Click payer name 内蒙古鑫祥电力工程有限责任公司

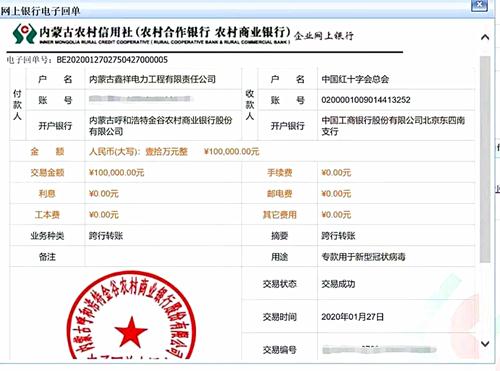tap(152, 79)
